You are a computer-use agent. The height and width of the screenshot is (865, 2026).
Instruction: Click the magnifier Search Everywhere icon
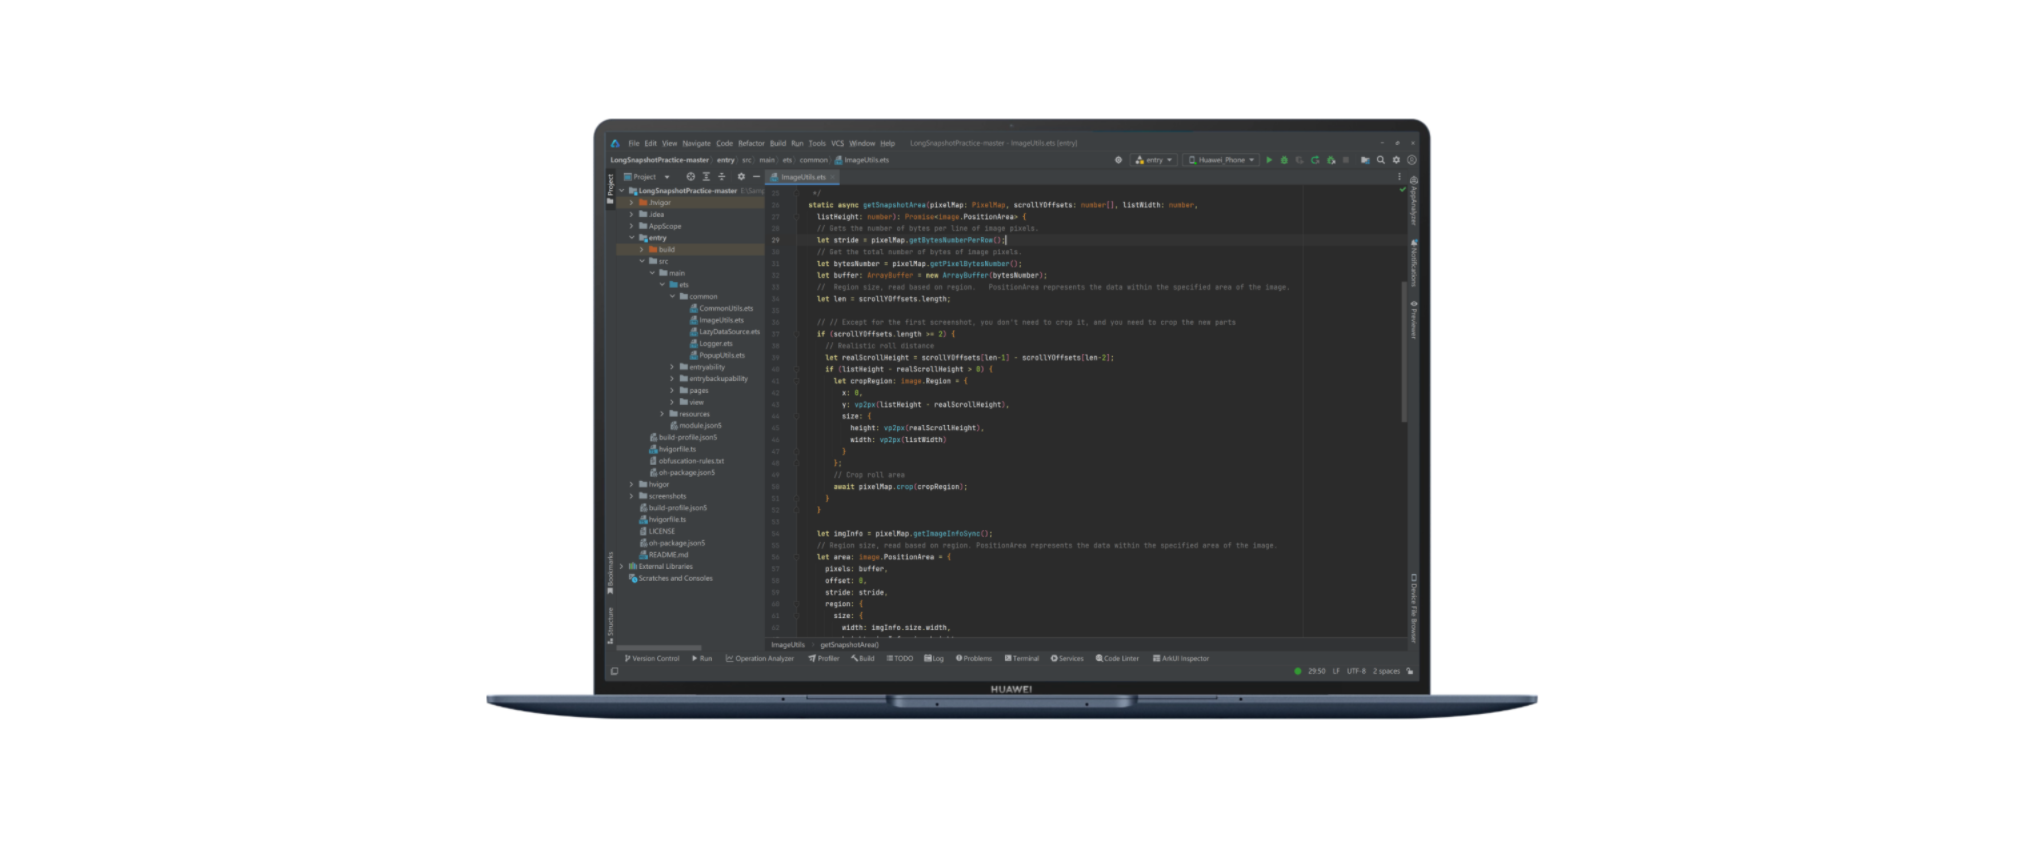pyautogui.click(x=1381, y=160)
